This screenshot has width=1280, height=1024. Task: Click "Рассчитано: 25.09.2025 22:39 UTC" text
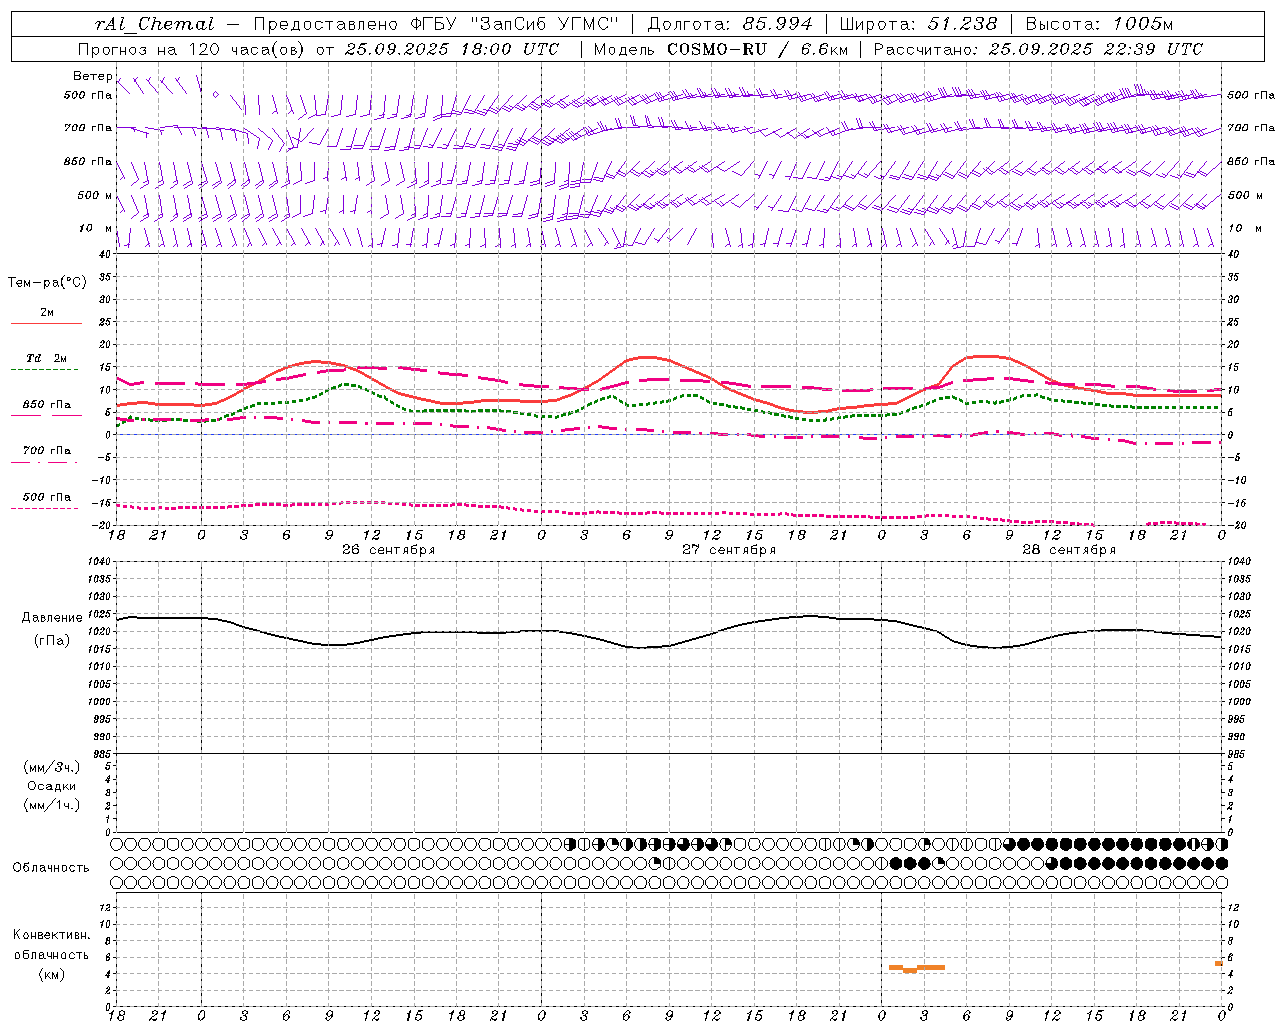pyautogui.click(x=1038, y=49)
